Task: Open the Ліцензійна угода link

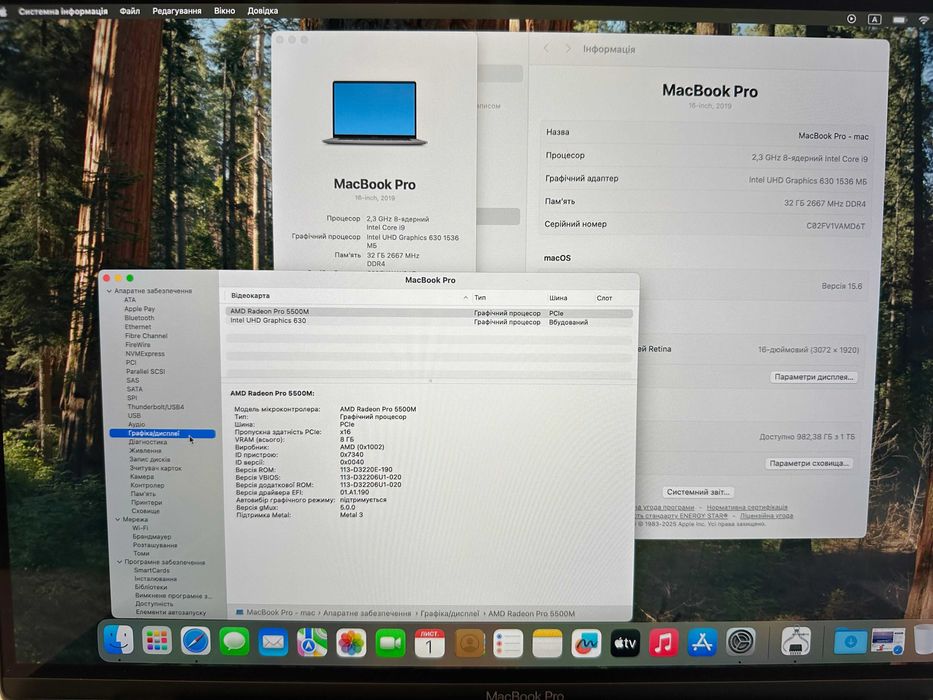Action: [766, 516]
